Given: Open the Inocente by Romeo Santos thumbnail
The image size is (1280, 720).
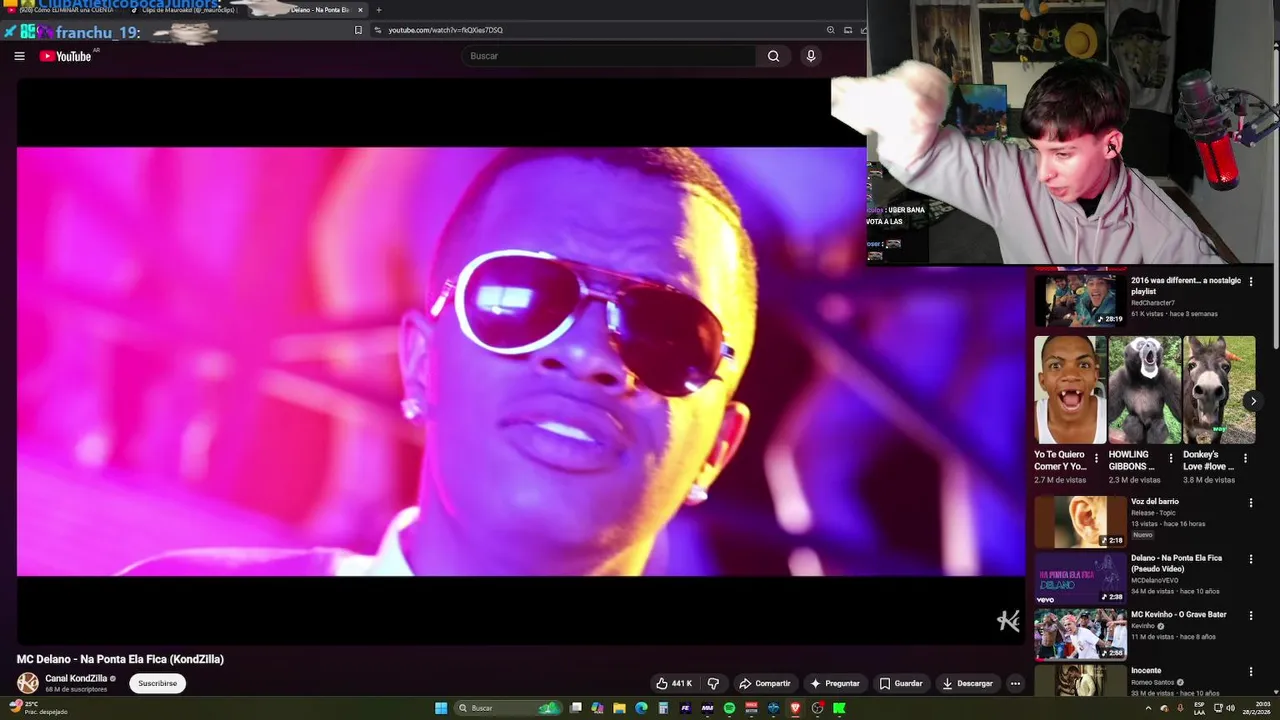Looking at the screenshot, I should (1080, 681).
